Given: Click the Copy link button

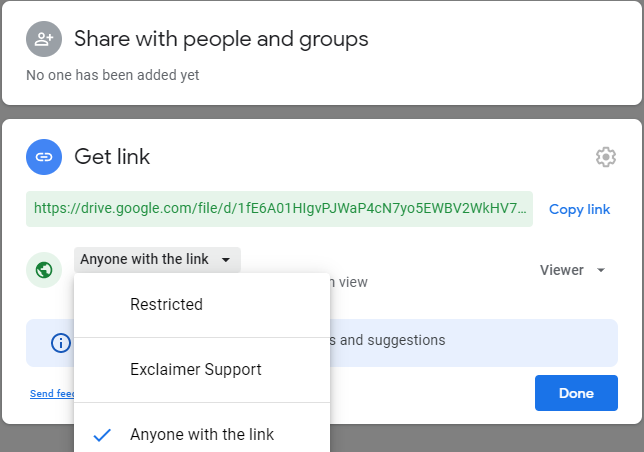Looking at the screenshot, I should (579, 210).
